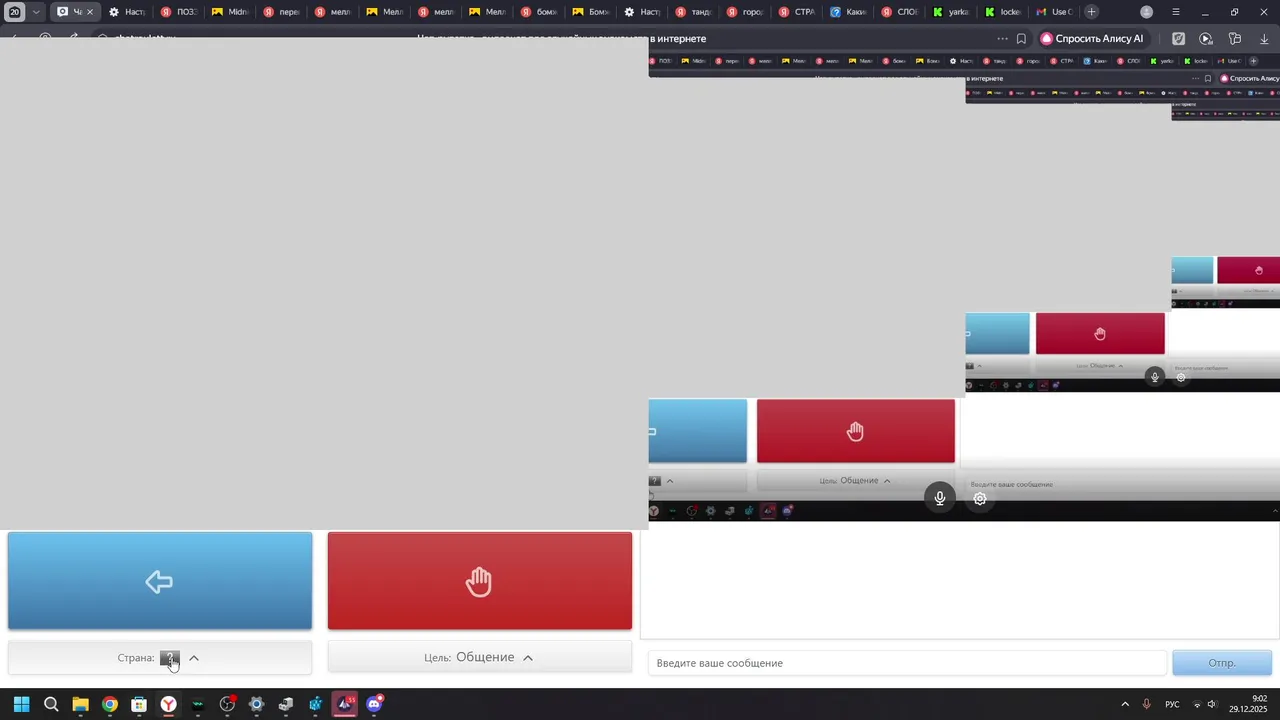This screenshot has width=1280, height=720.
Task: Click the blue next-partner arrow button
Action: pyautogui.click(x=160, y=581)
